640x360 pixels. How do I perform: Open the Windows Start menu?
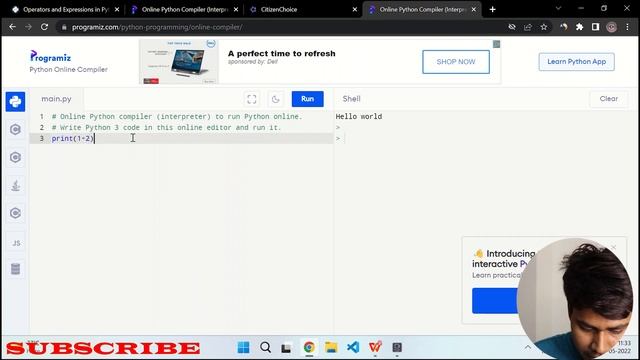click(243, 347)
